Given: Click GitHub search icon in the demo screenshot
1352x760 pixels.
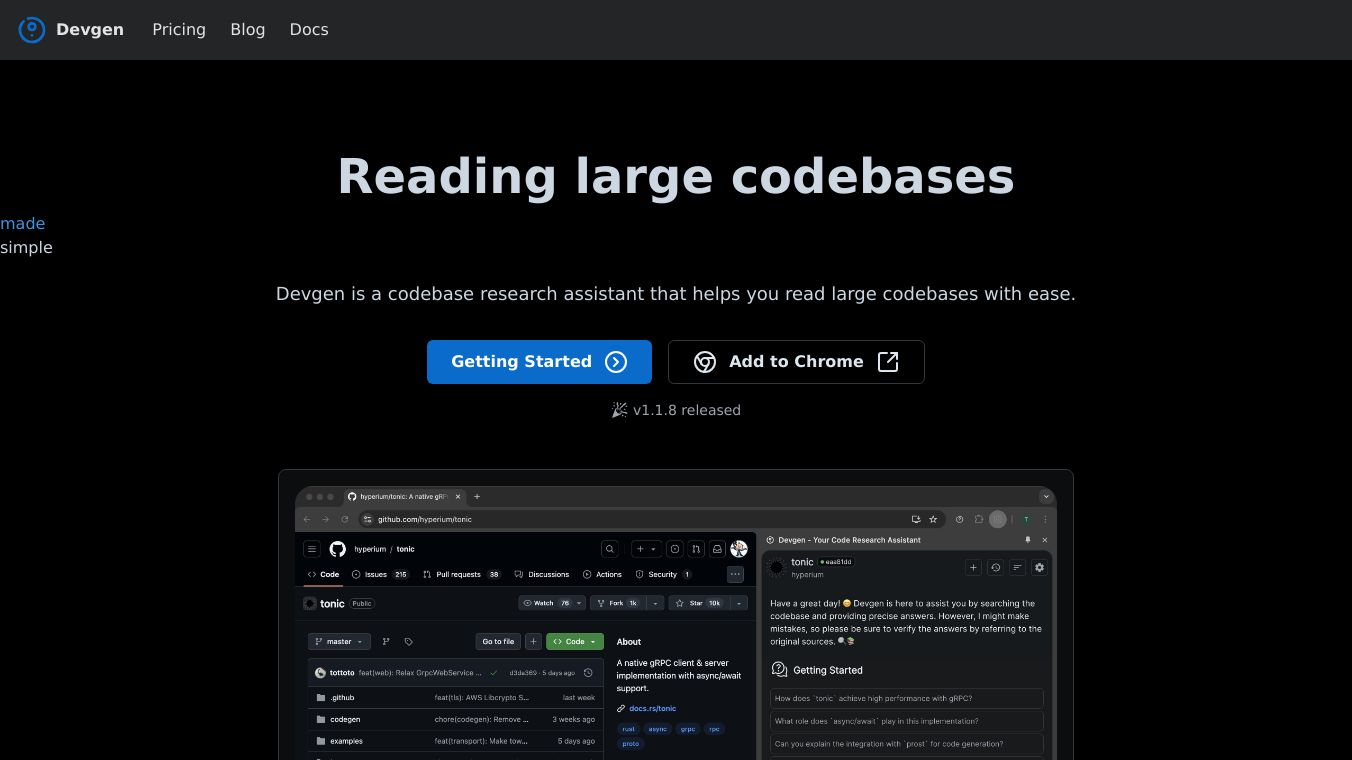Looking at the screenshot, I should point(609,549).
